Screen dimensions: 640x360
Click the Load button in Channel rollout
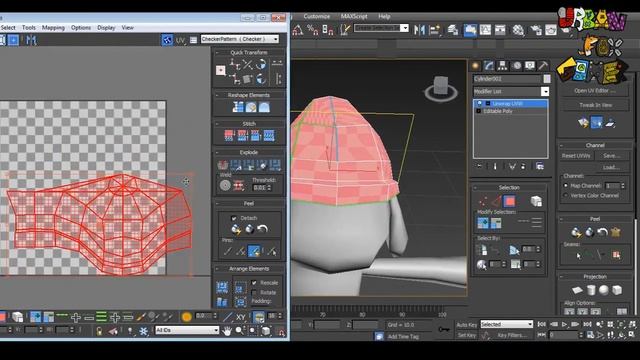click(x=611, y=167)
